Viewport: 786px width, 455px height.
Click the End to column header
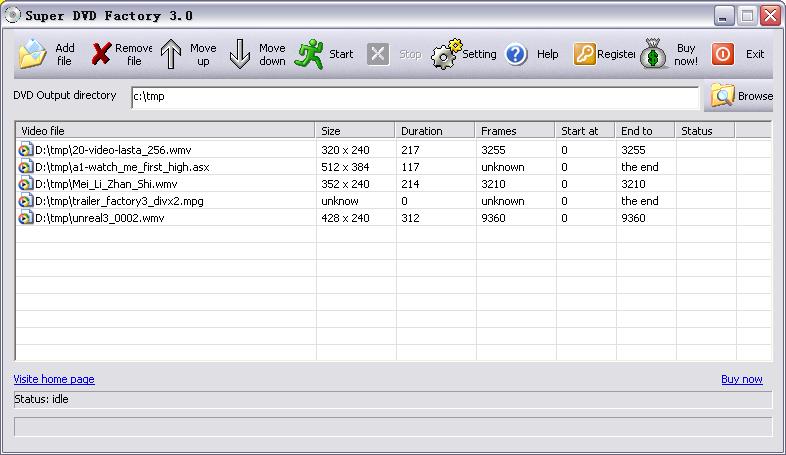[x=645, y=131]
